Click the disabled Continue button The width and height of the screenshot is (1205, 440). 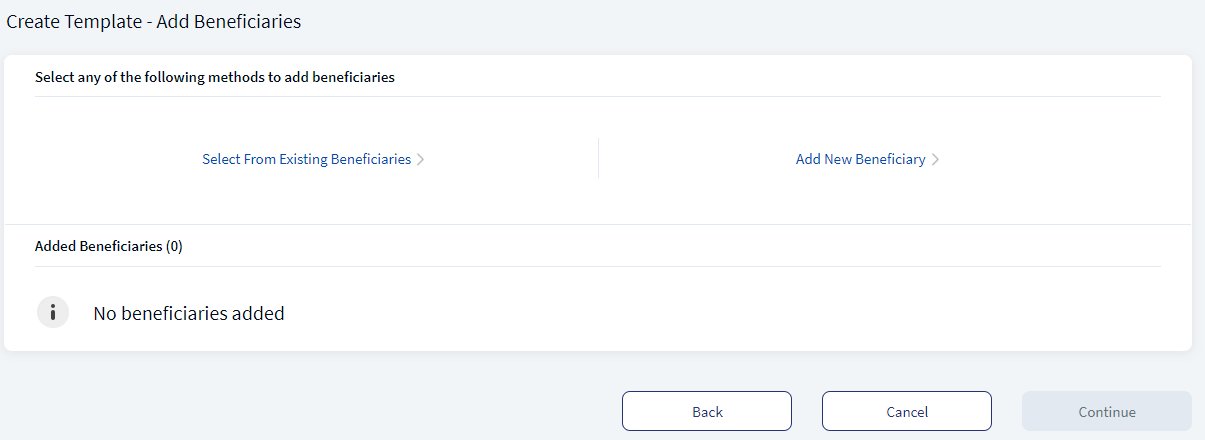click(x=1107, y=411)
